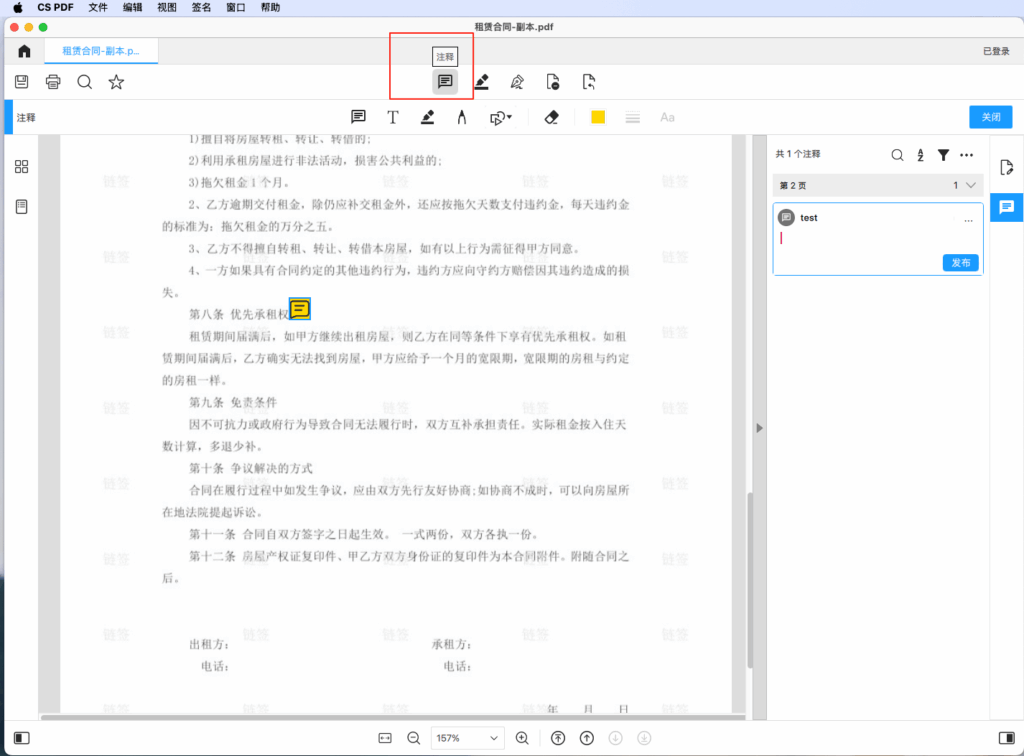1024x756 pixels.
Task: Open the 157% zoom dropdown
Action: 467,738
